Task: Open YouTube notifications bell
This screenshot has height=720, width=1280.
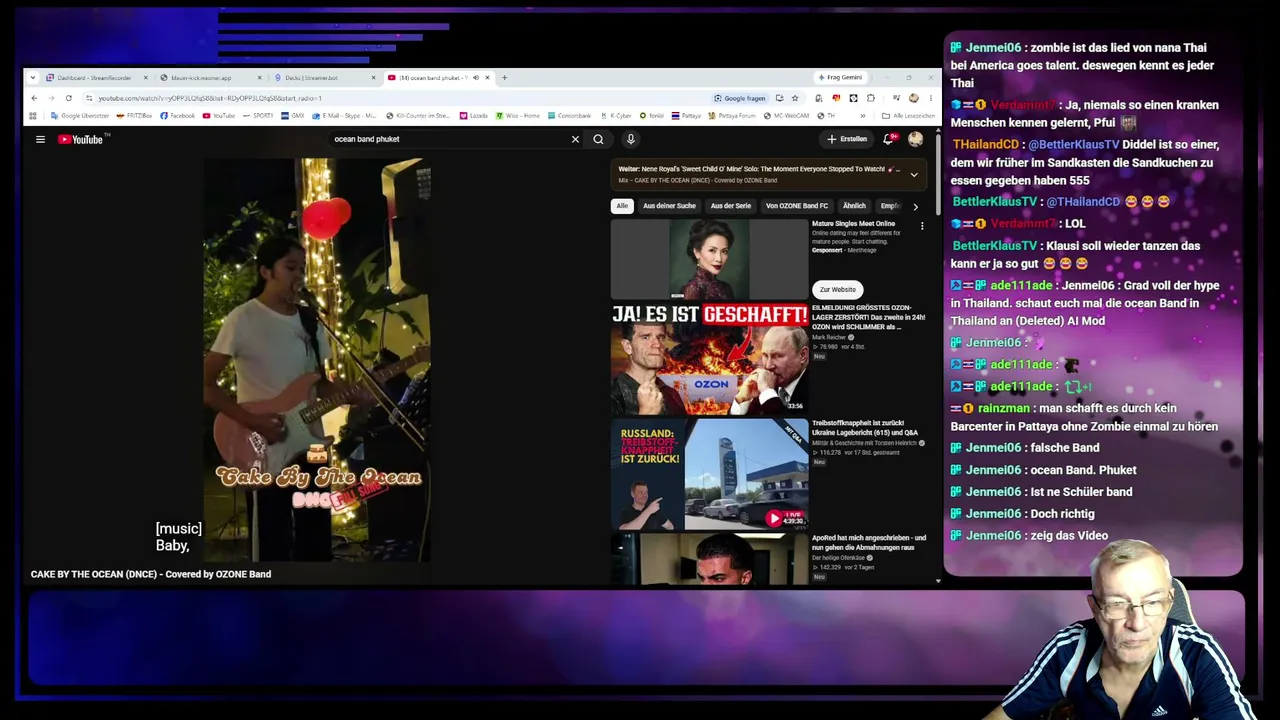Action: pos(888,139)
